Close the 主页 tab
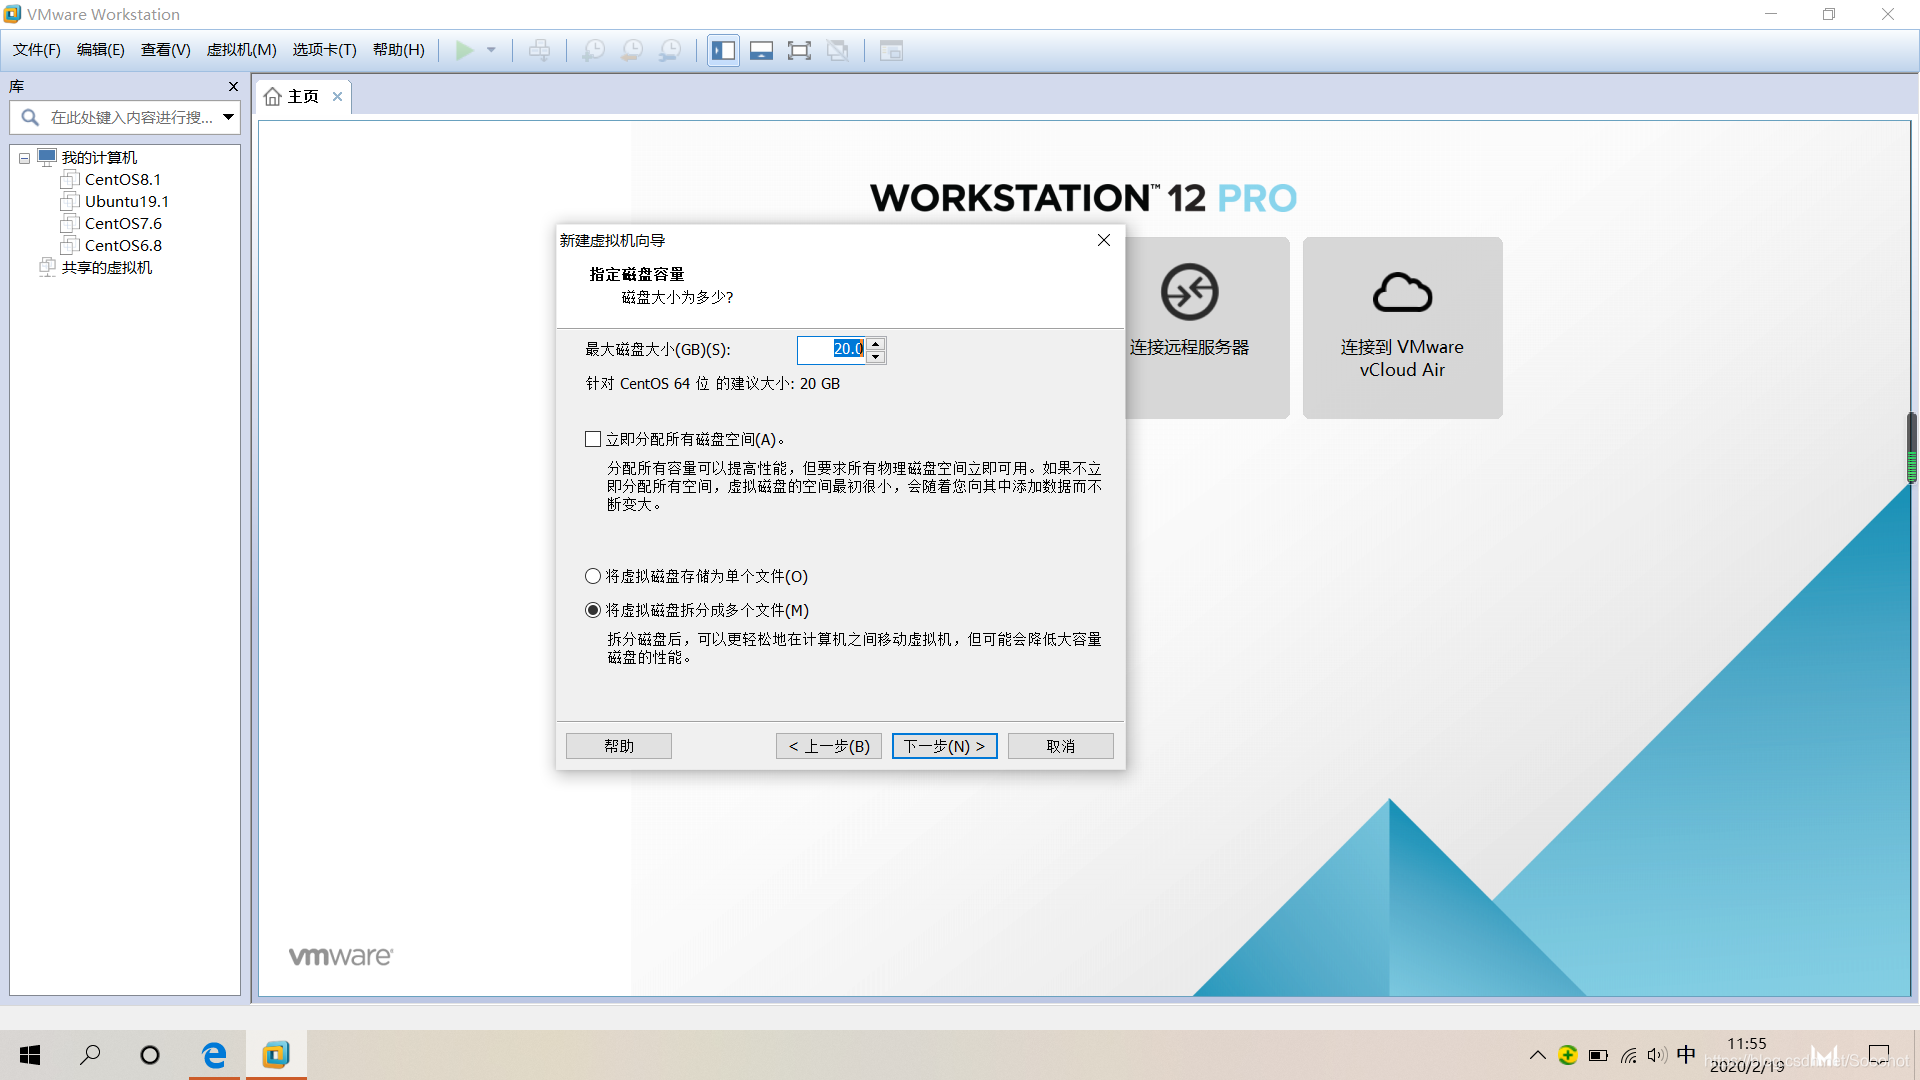 click(337, 96)
